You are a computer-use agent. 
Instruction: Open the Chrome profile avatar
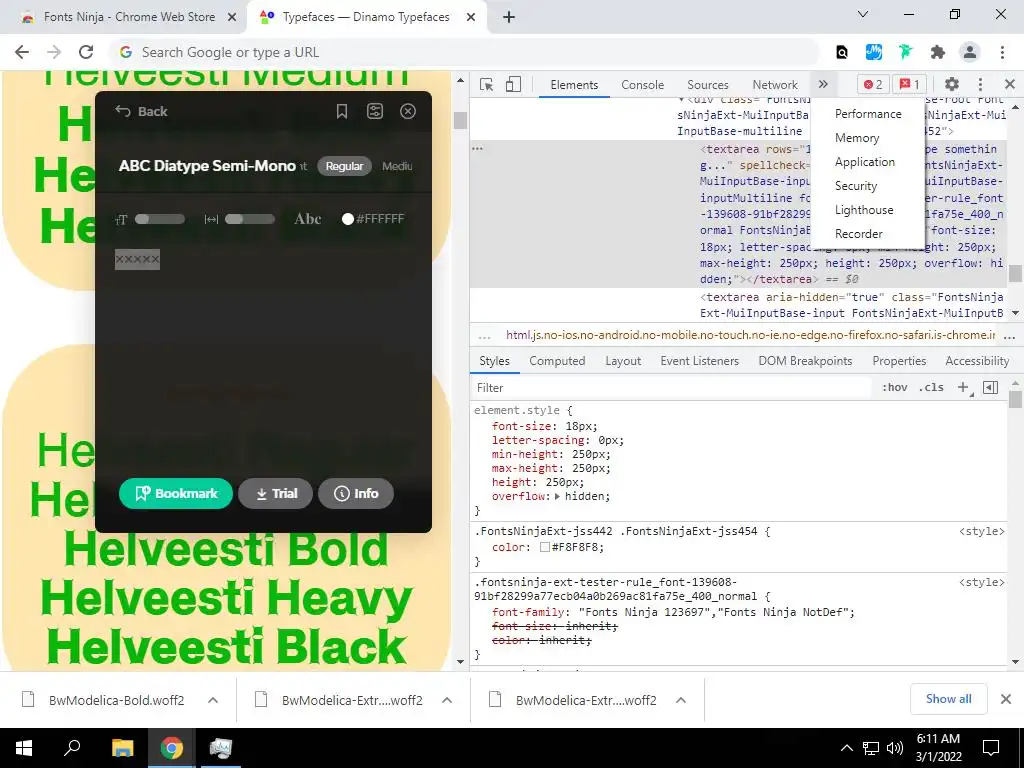tap(970, 52)
